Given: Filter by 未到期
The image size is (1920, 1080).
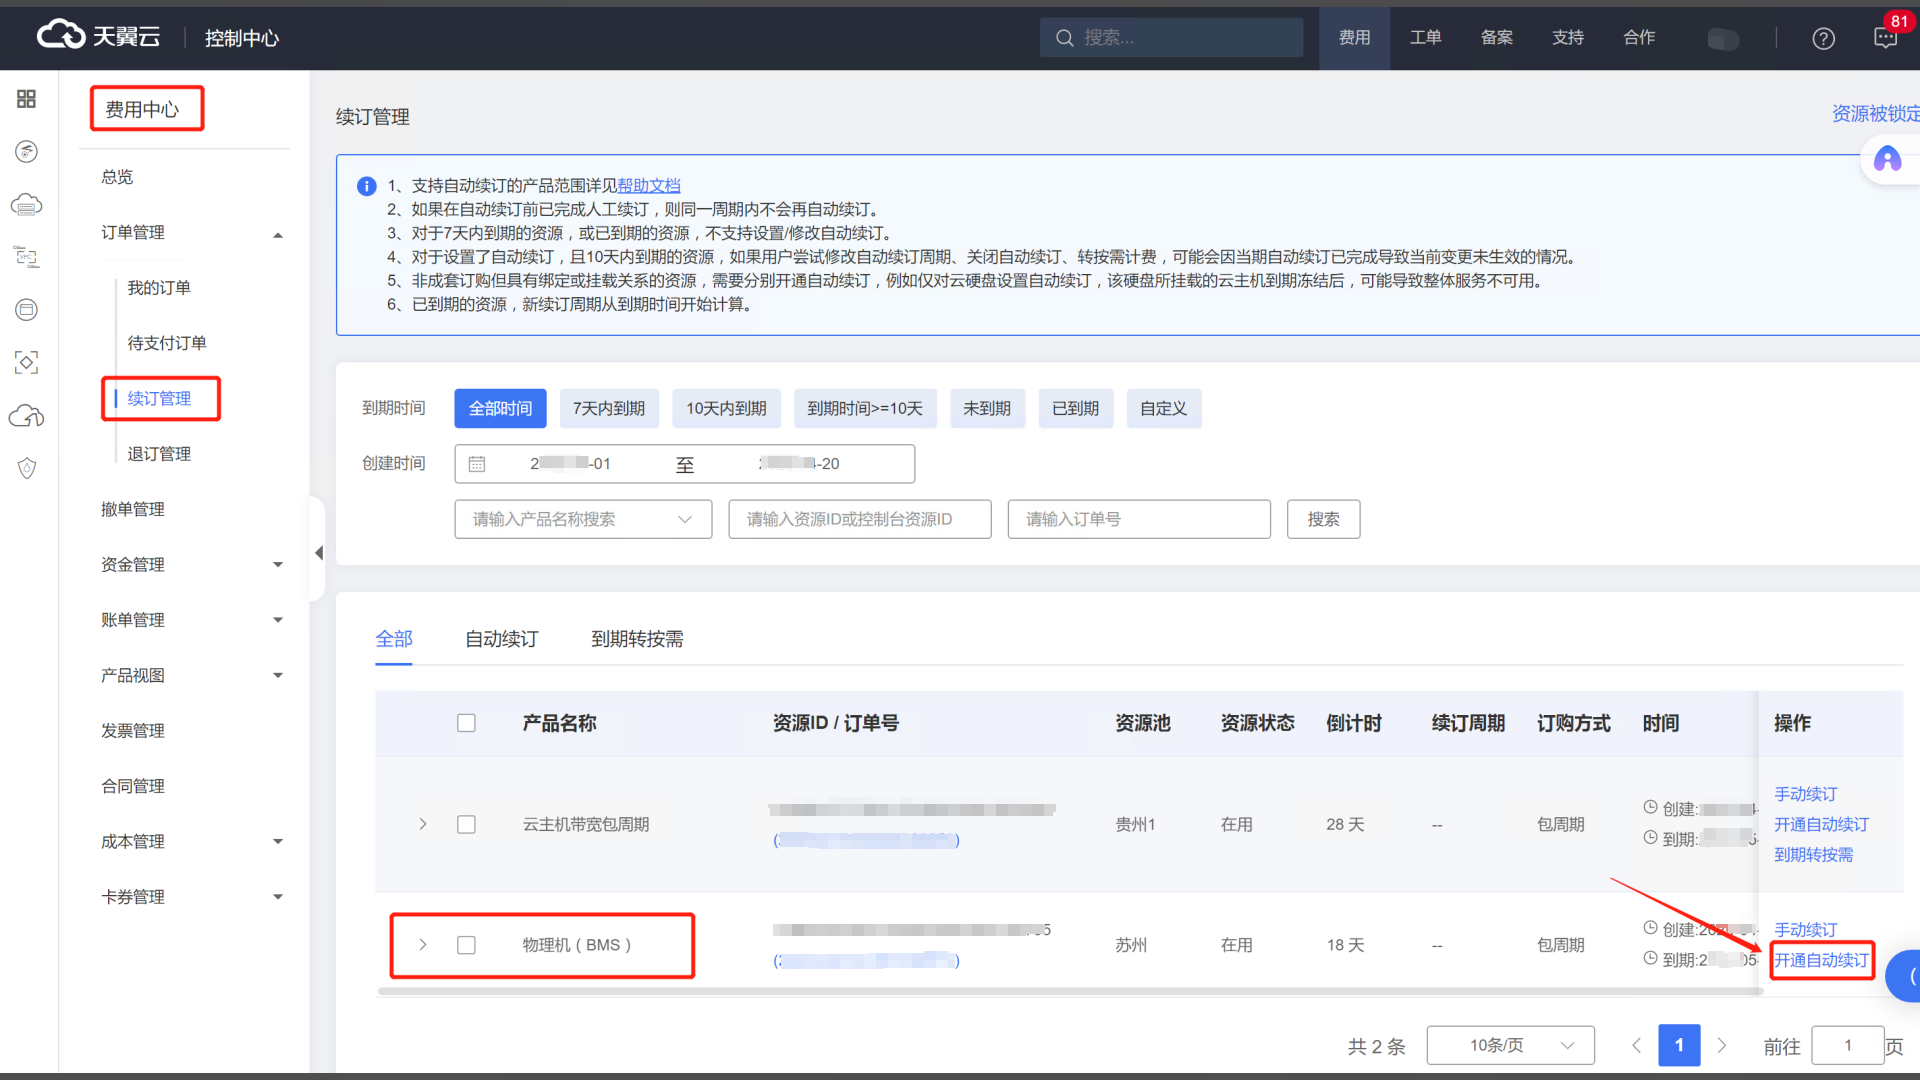Looking at the screenshot, I should [x=987, y=409].
